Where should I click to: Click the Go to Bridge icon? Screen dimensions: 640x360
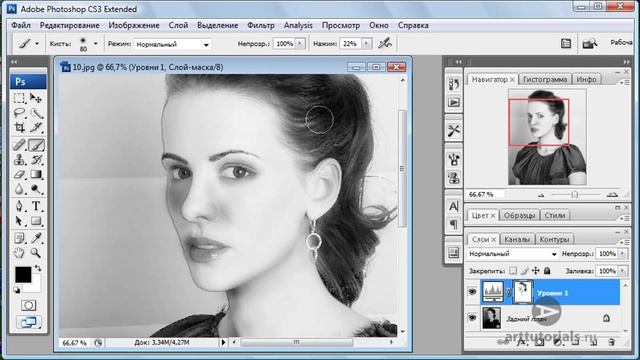589,43
